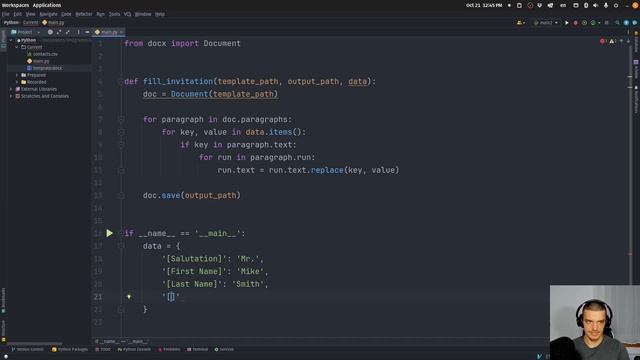Open Python Console tool window

tap(134, 349)
